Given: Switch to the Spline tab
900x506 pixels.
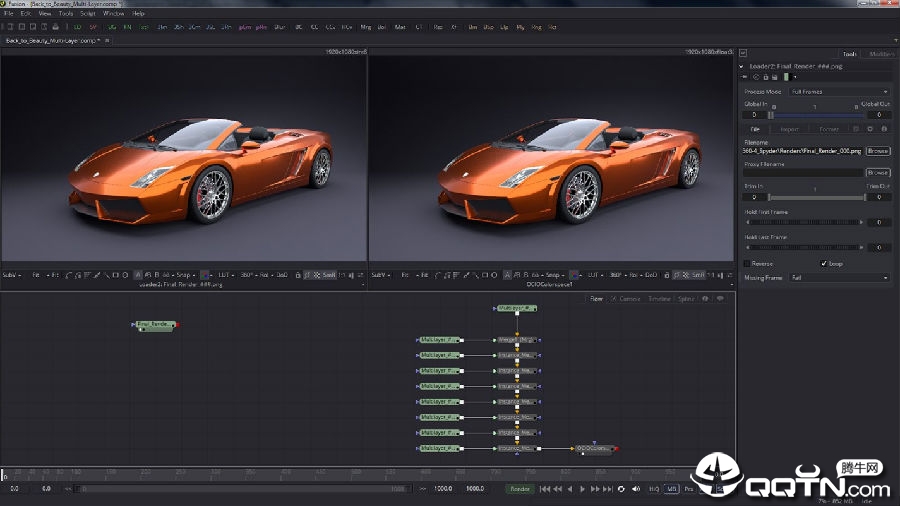Looking at the screenshot, I should [x=686, y=299].
